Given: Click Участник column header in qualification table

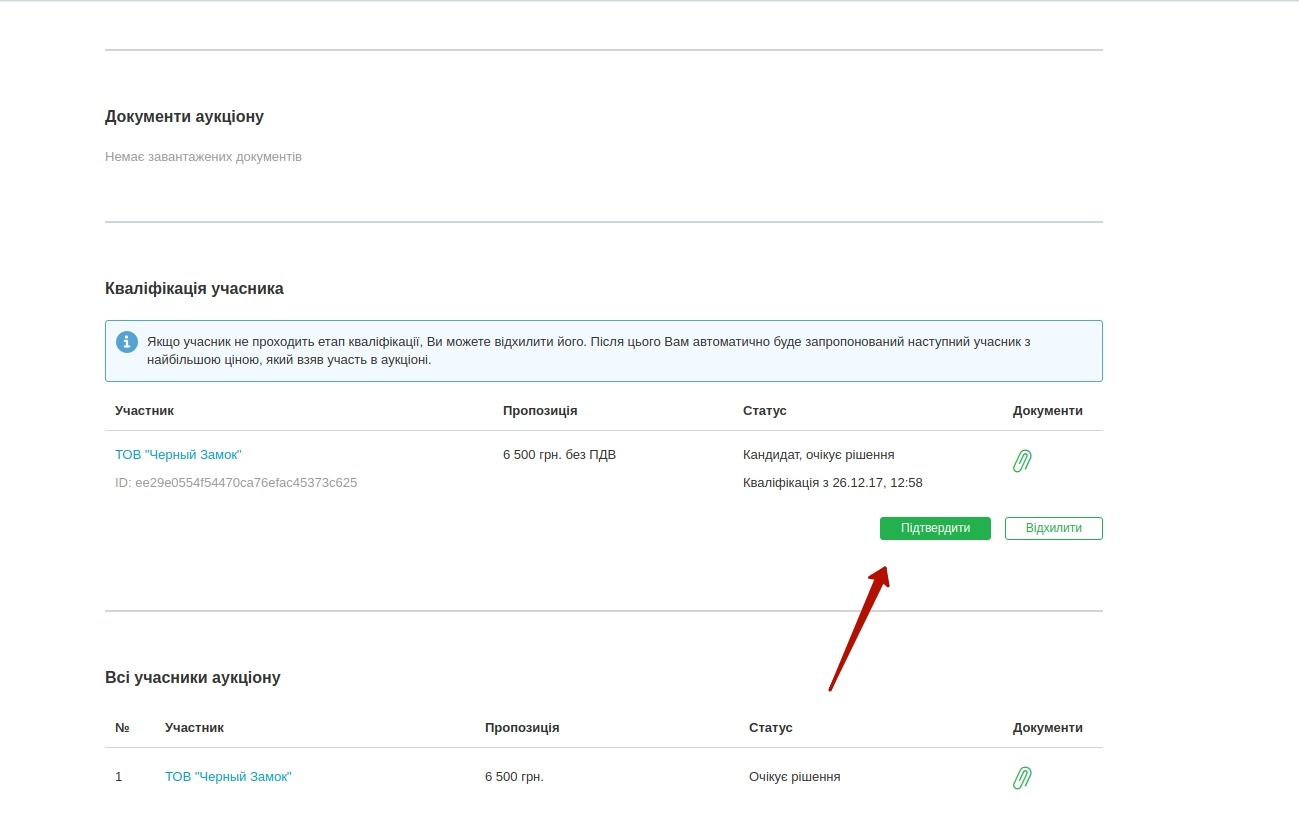Looking at the screenshot, I should point(144,411).
